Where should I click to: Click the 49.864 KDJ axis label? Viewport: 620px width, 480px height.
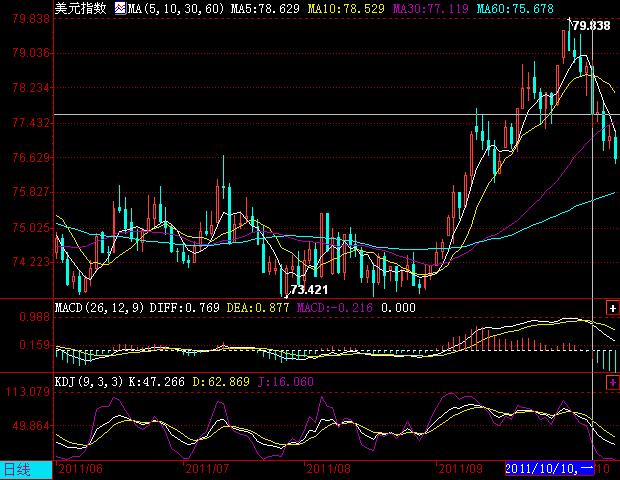coord(31,426)
